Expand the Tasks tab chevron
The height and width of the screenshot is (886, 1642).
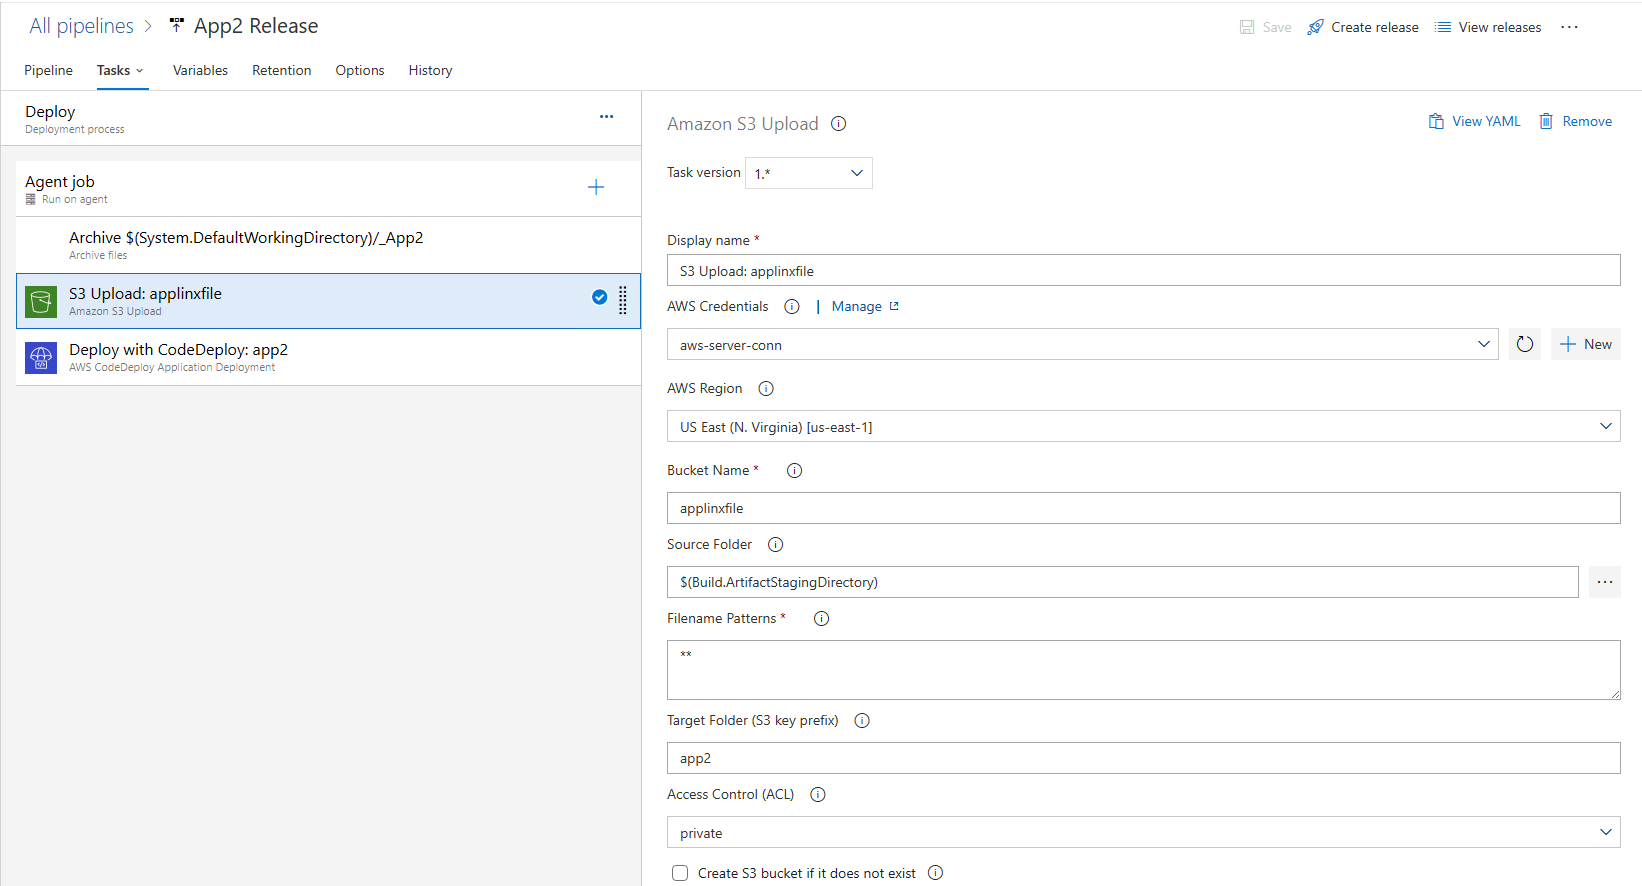tap(140, 71)
